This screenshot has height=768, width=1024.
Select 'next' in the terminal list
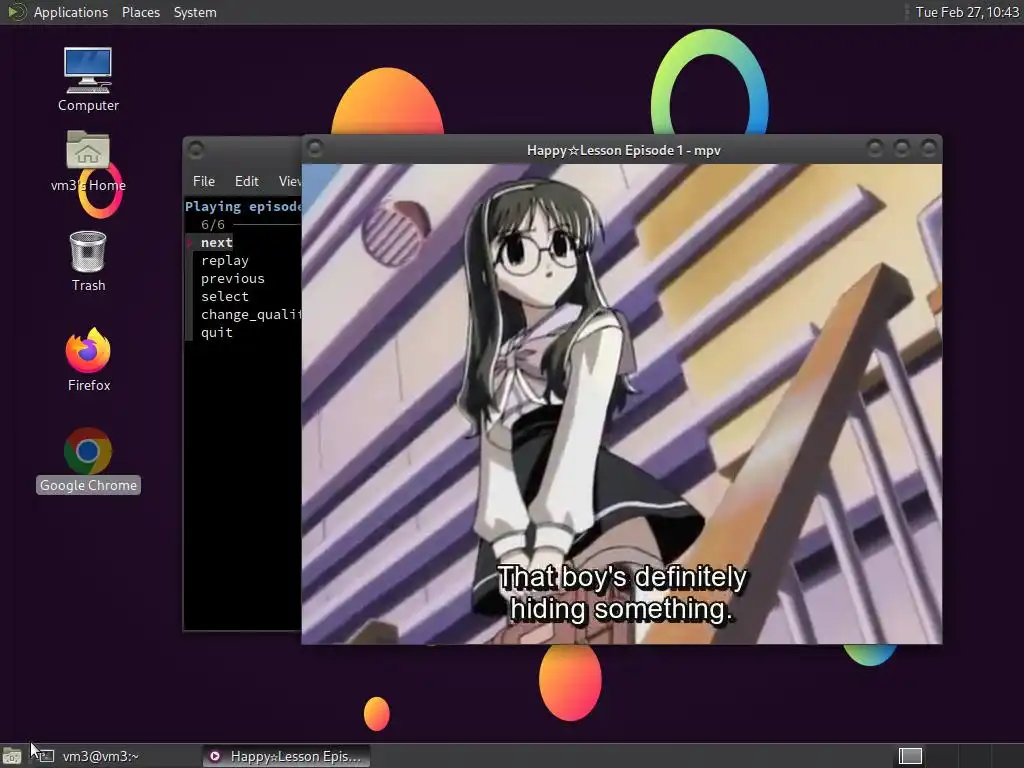[x=216, y=242]
